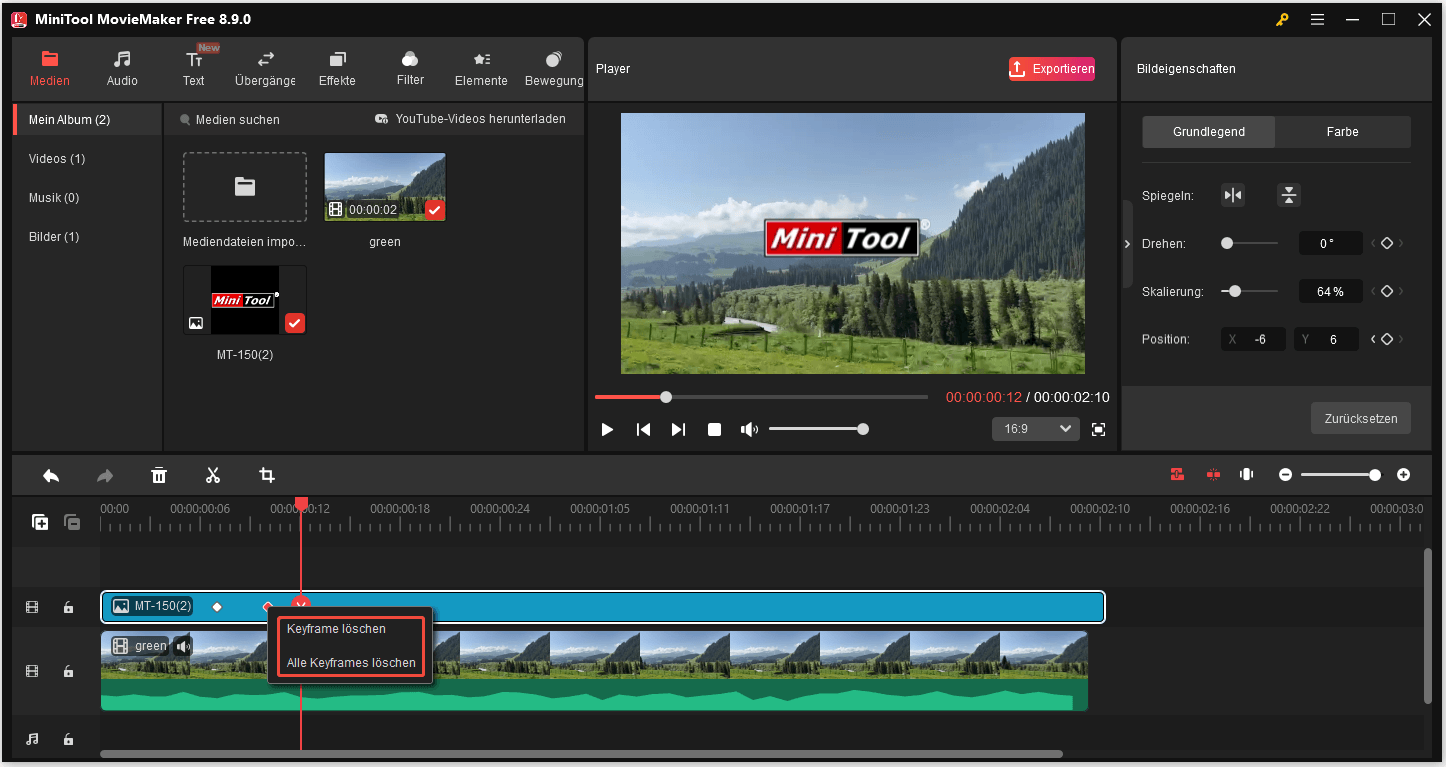This screenshot has width=1446, height=767.
Task: Split the clip with scissors icon
Action: (x=213, y=475)
